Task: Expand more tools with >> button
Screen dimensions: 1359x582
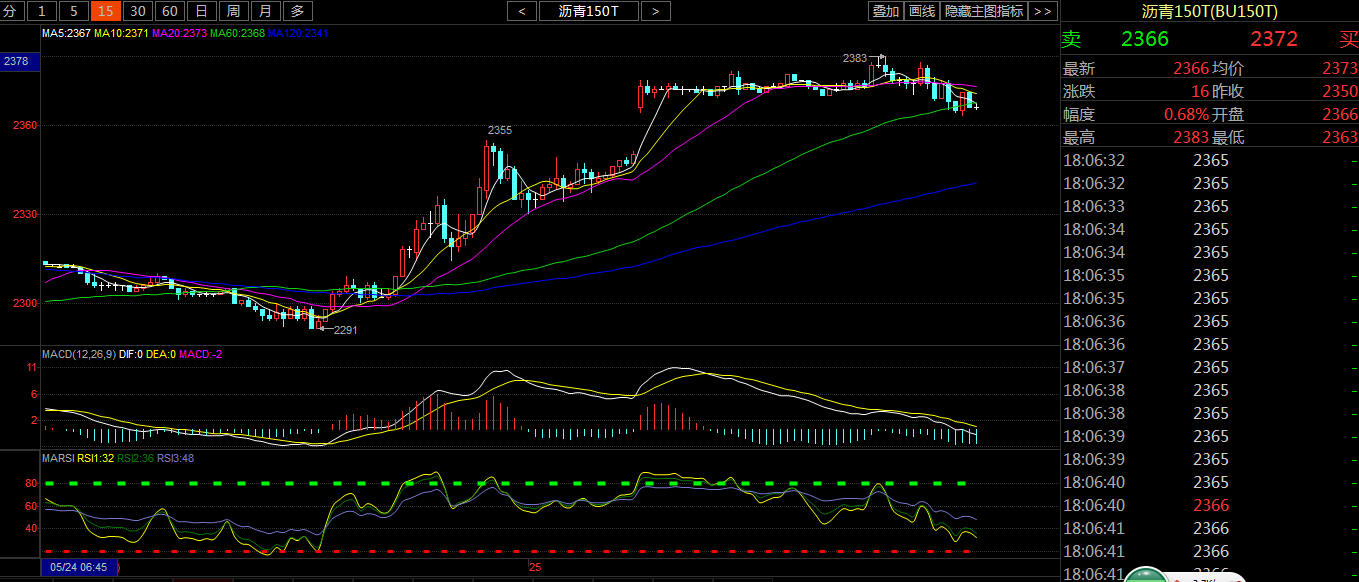Action: (1041, 11)
